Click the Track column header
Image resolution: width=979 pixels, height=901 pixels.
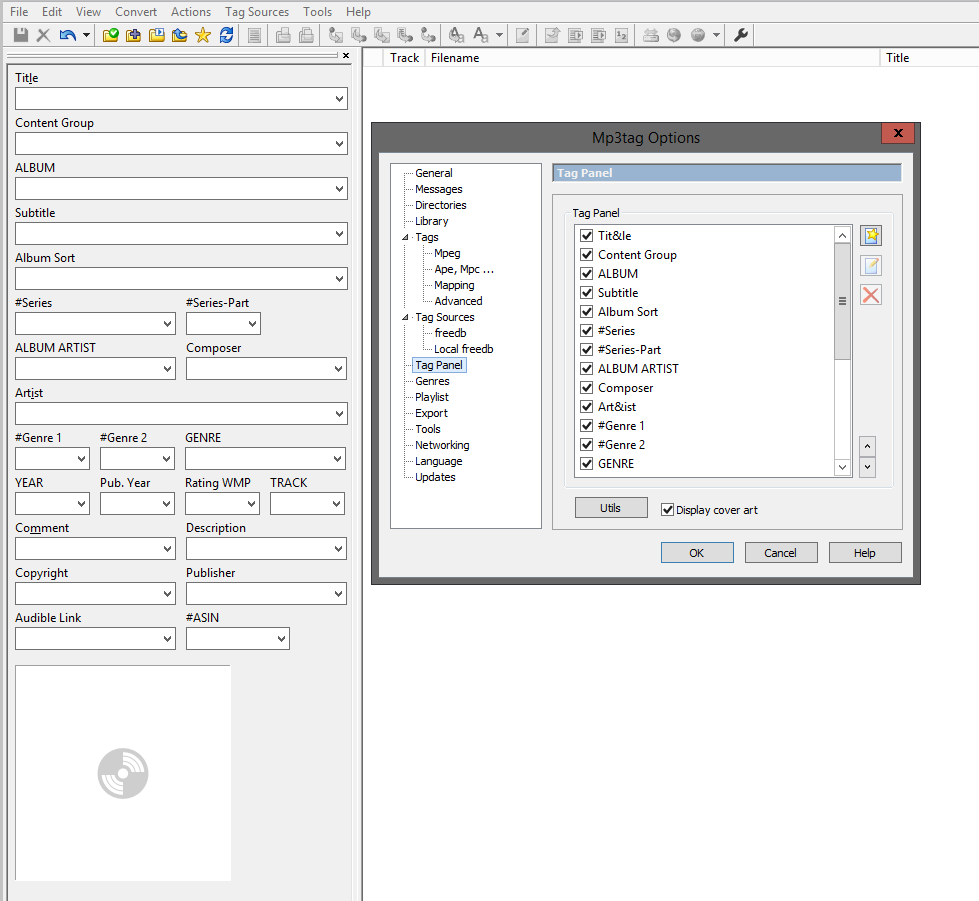point(404,57)
